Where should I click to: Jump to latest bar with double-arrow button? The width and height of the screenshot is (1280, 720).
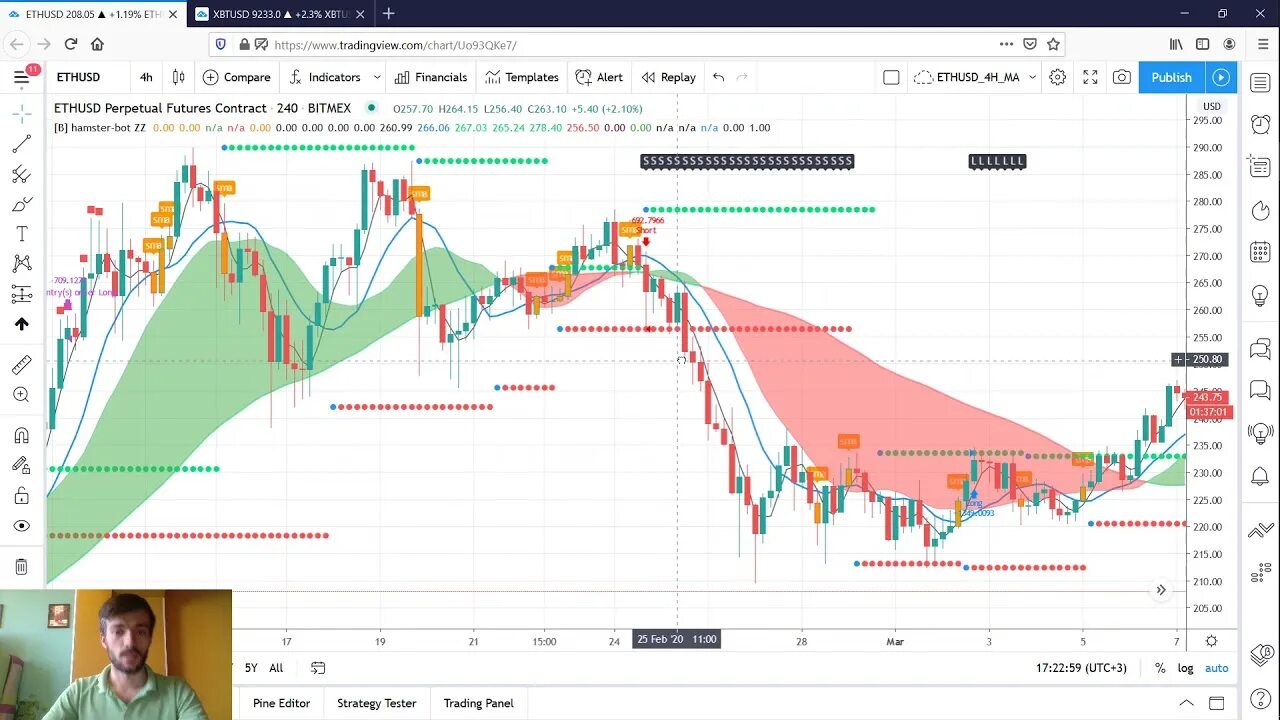(1161, 590)
